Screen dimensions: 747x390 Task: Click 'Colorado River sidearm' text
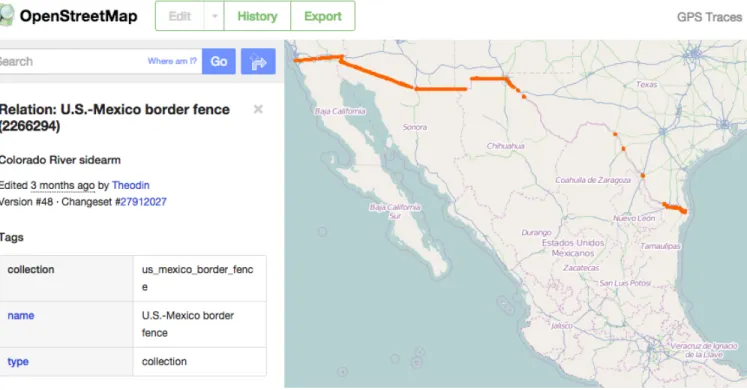[x=60, y=160]
